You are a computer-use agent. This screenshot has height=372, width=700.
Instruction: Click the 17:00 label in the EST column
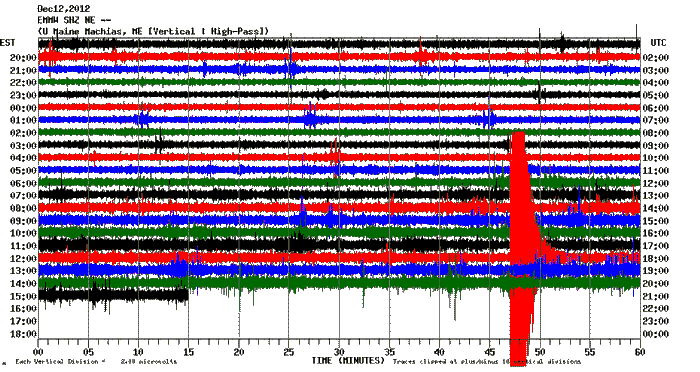coord(23,321)
